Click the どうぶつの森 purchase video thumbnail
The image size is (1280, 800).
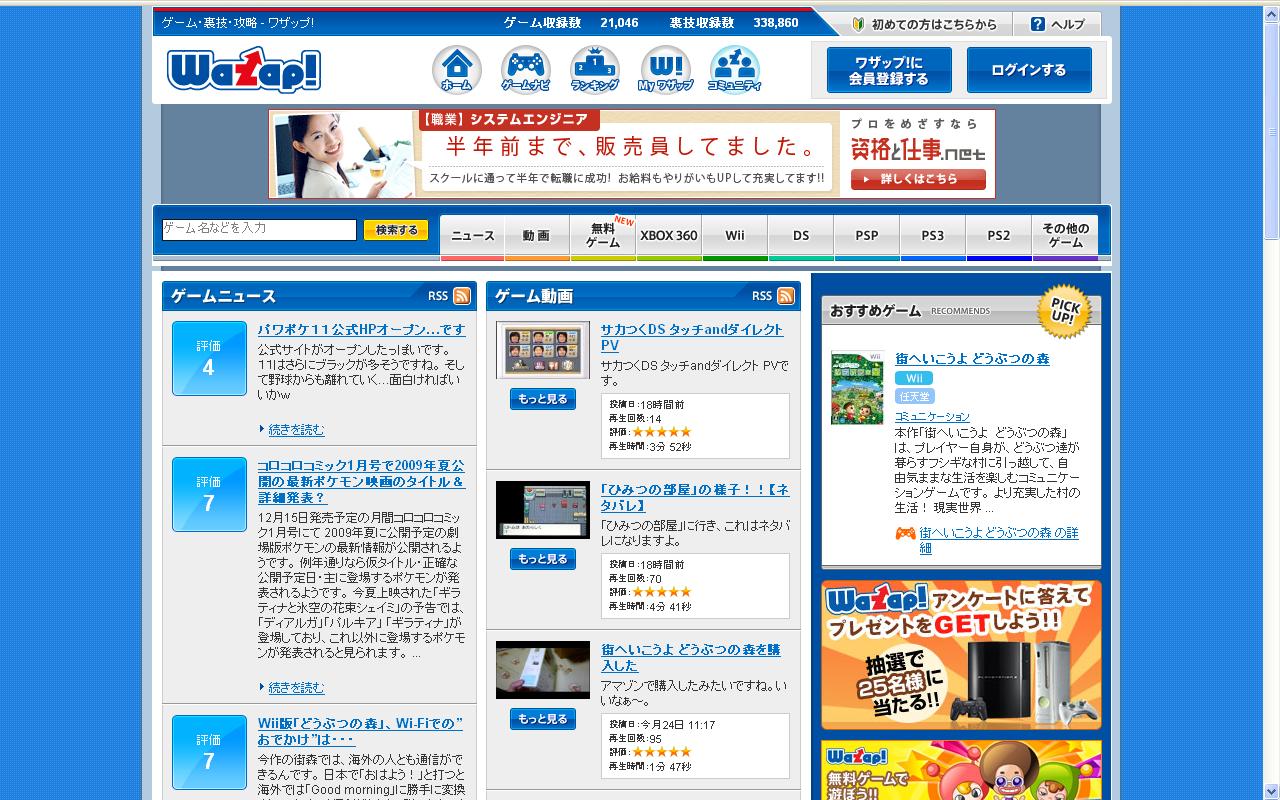click(543, 670)
